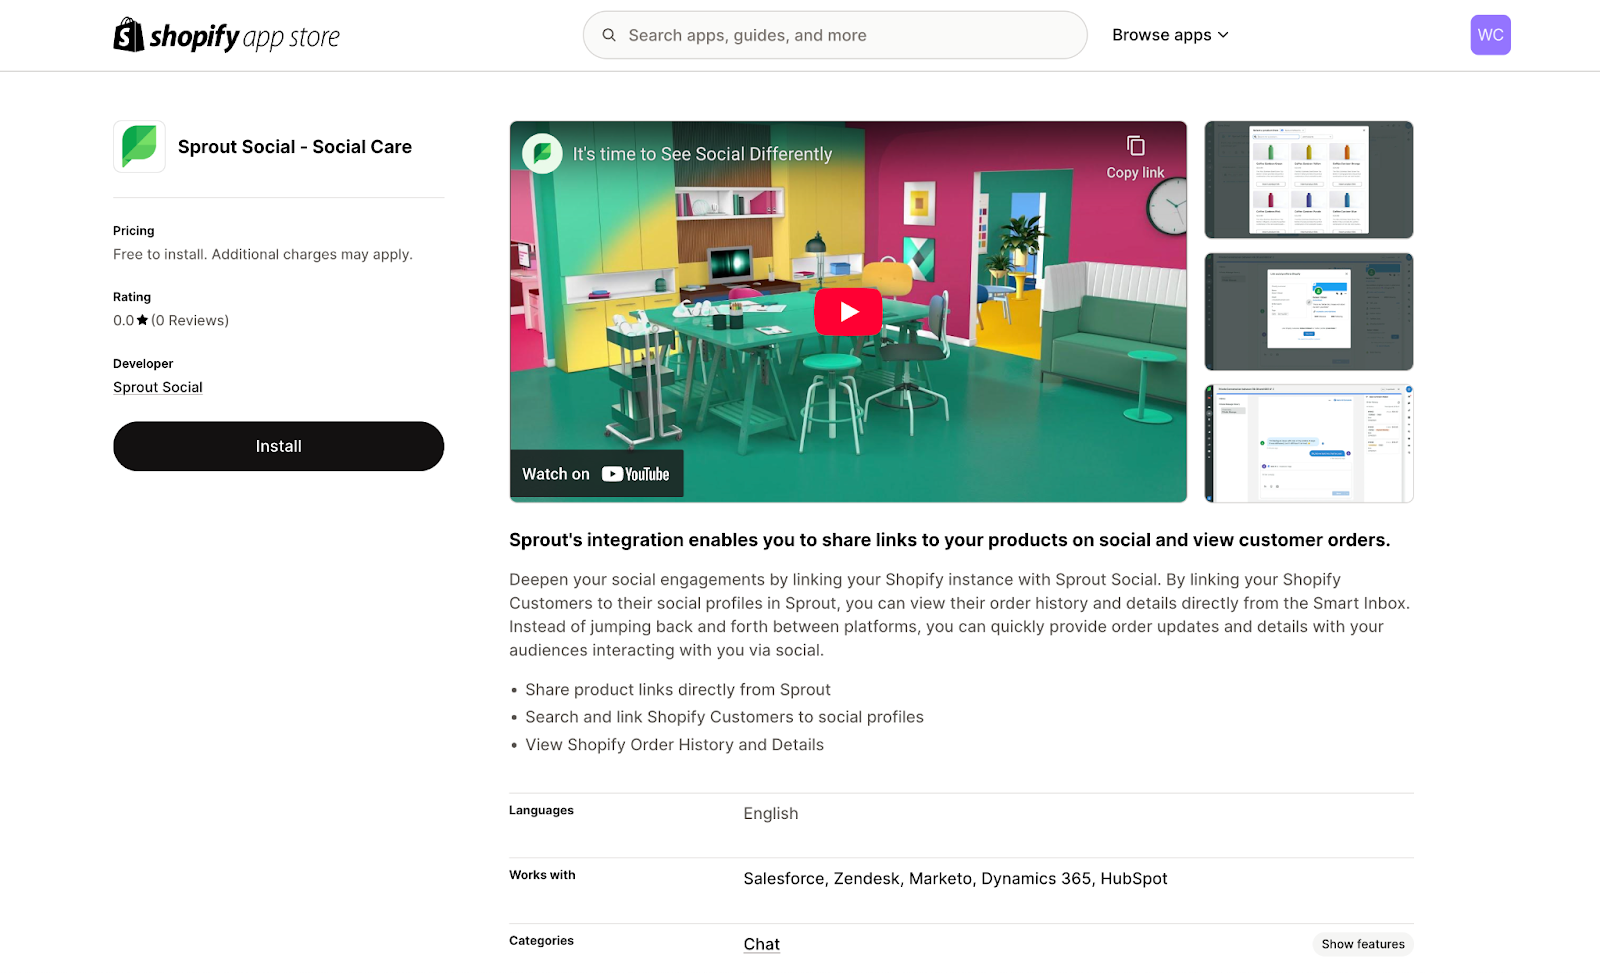Click the Shopify app store logo
Viewport: 1600px width, 973px height.
(x=226, y=36)
